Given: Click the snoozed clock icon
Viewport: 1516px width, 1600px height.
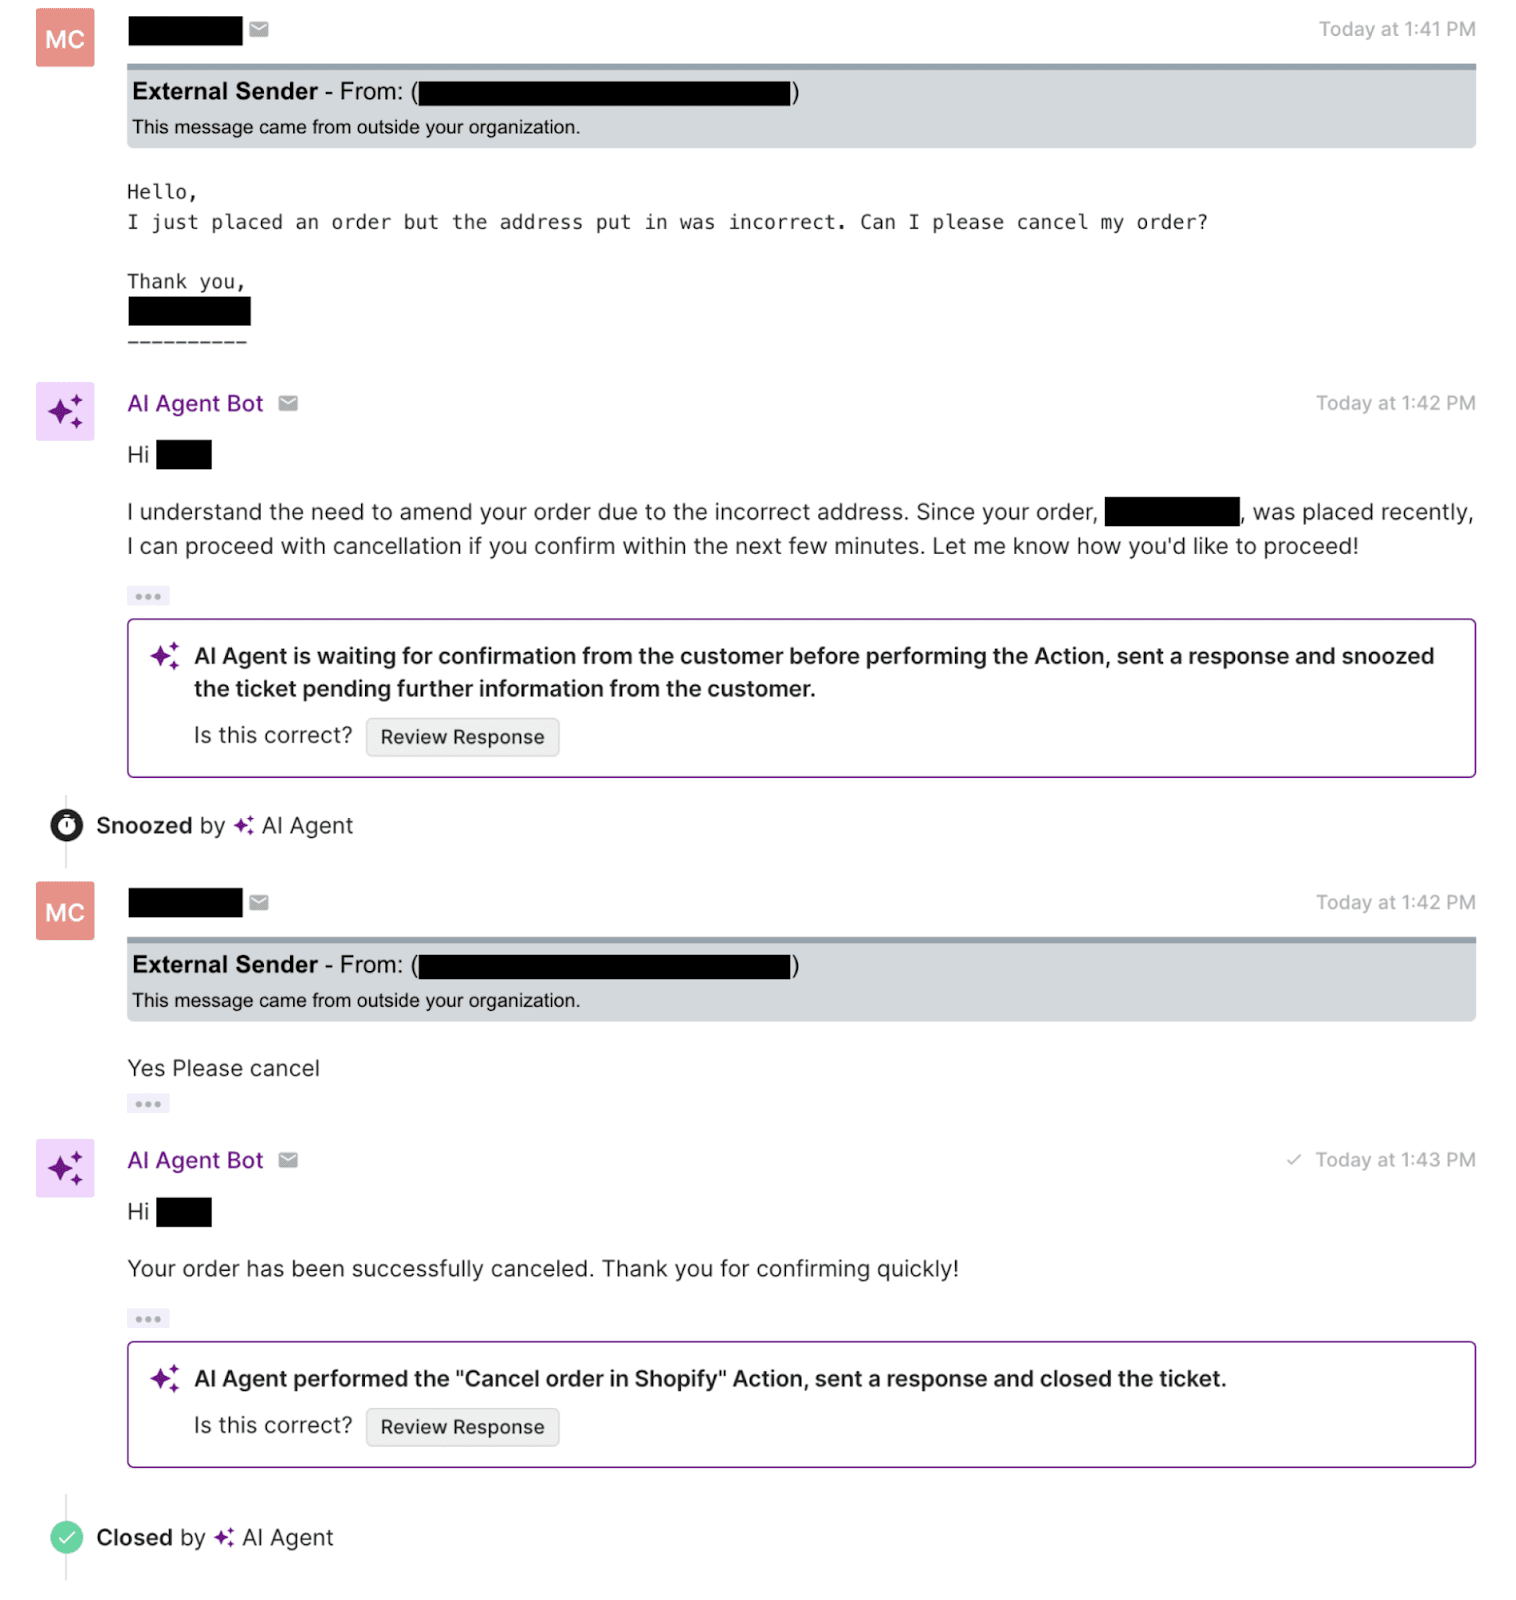Looking at the screenshot, I should tap(65, 825).
